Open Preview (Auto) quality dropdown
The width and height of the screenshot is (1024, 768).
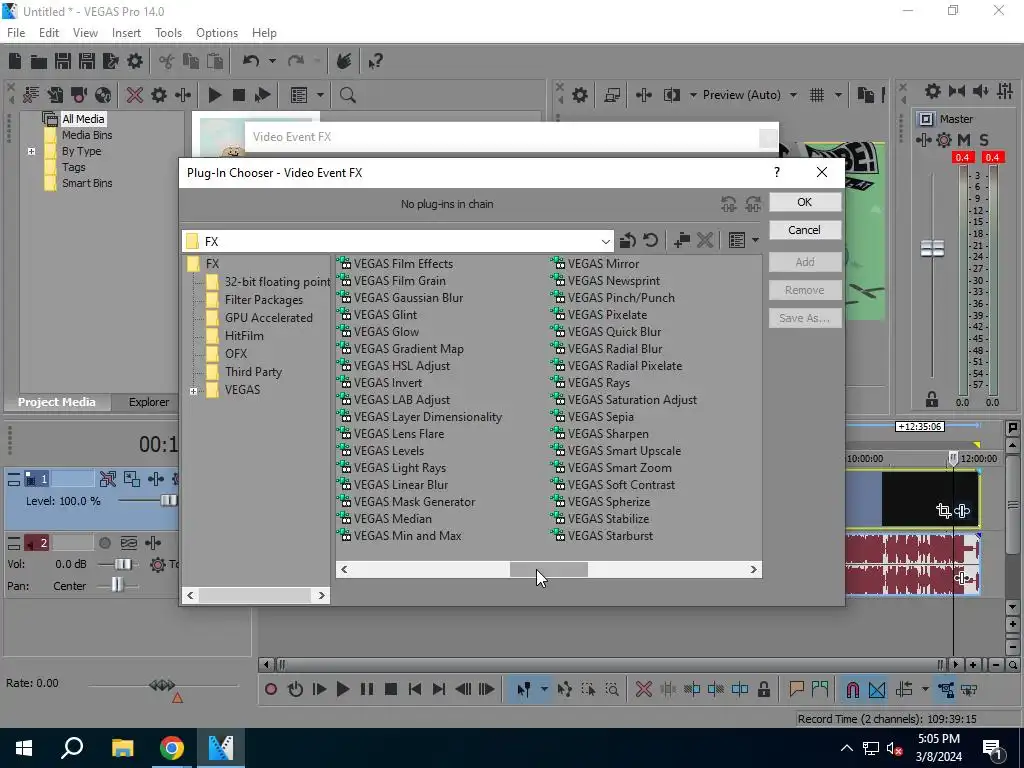coord(793,95)
